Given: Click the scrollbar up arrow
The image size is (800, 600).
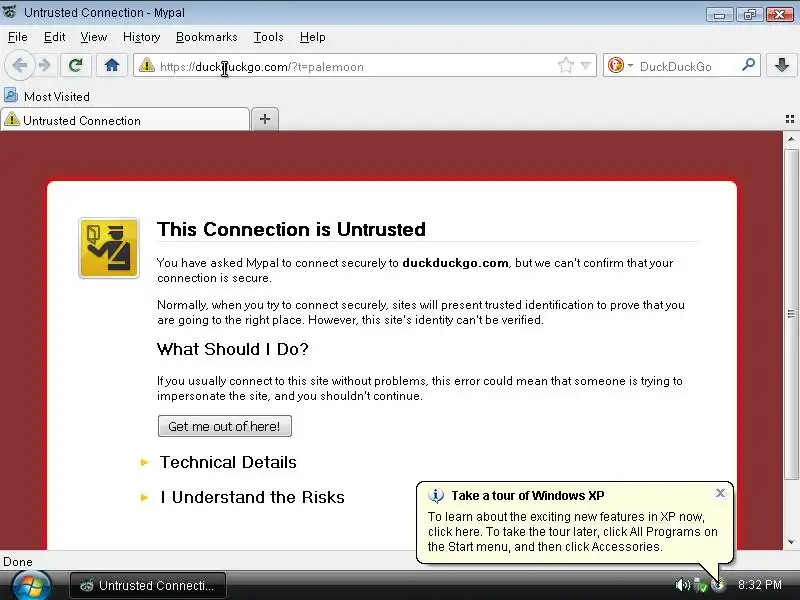Looking at the screenshot, I should tap(791, 139).
